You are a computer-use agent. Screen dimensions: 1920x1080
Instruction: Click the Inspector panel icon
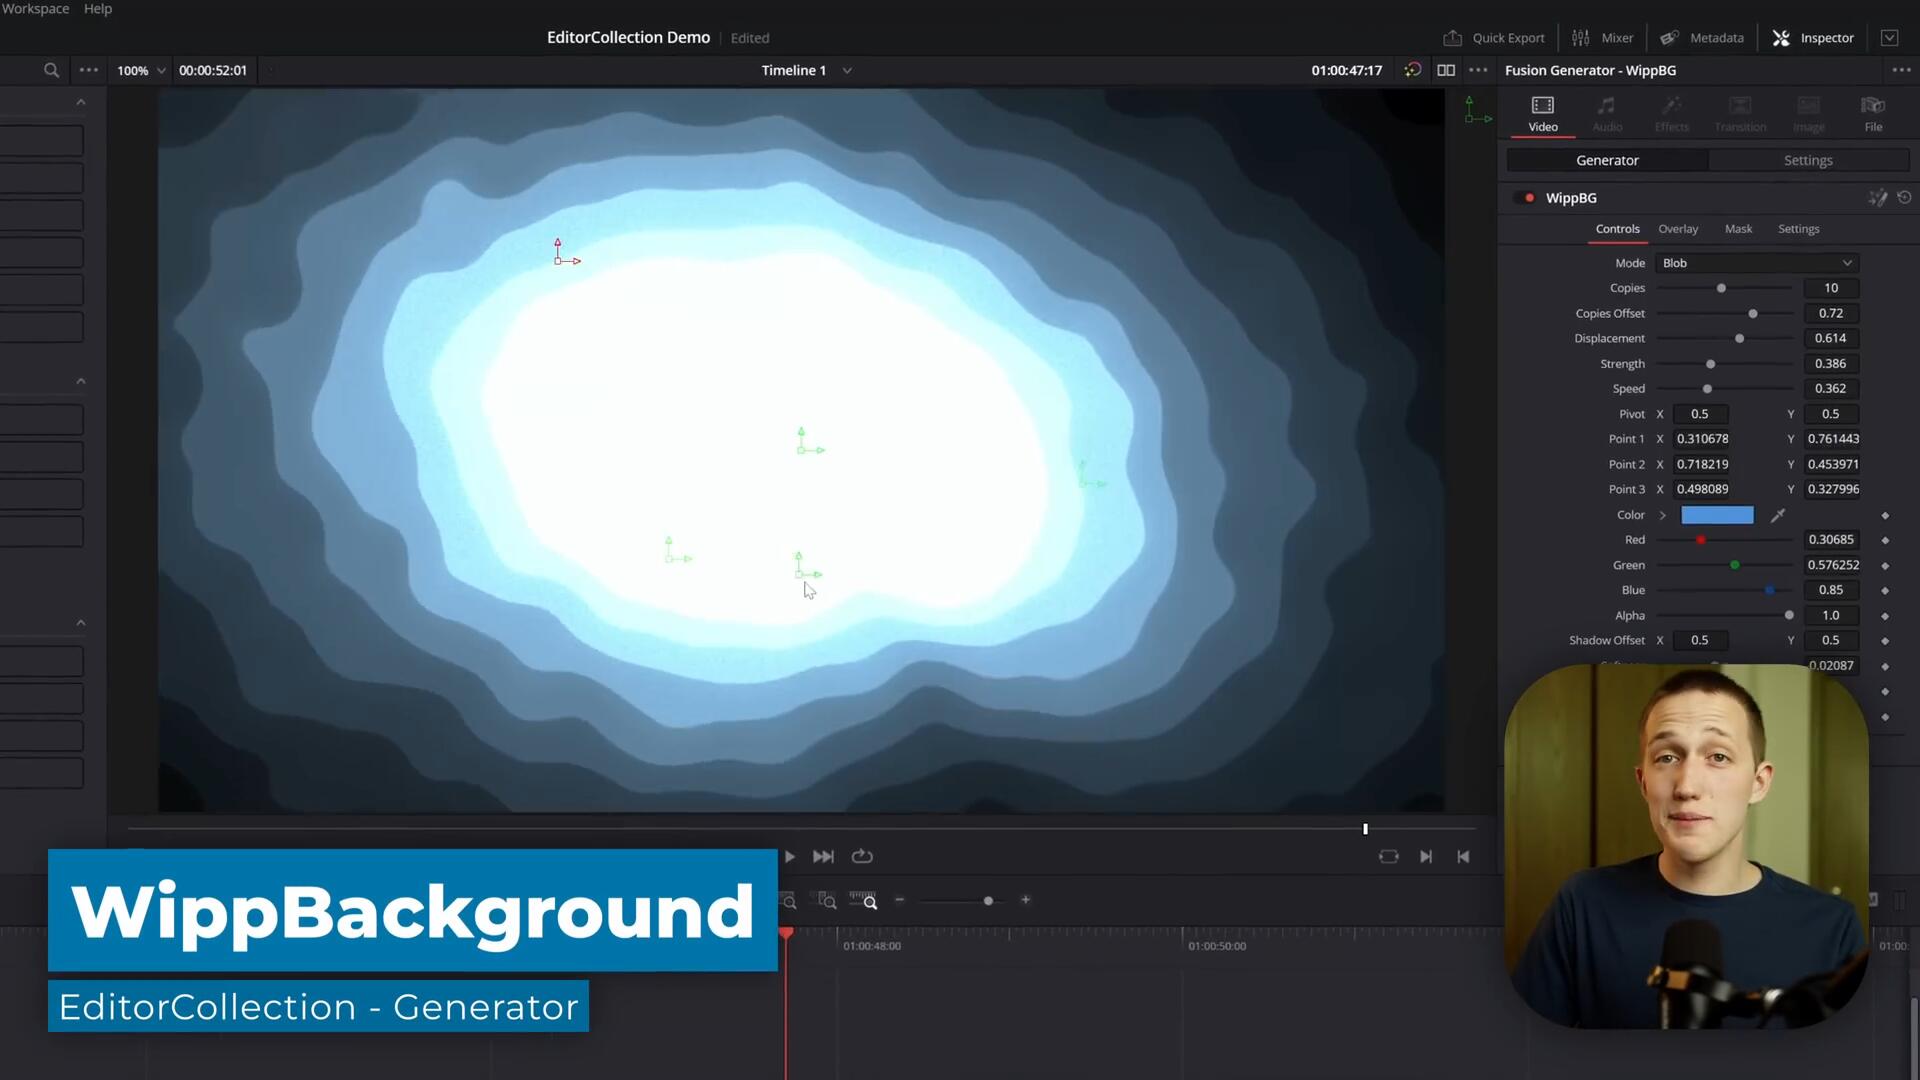1782,37
